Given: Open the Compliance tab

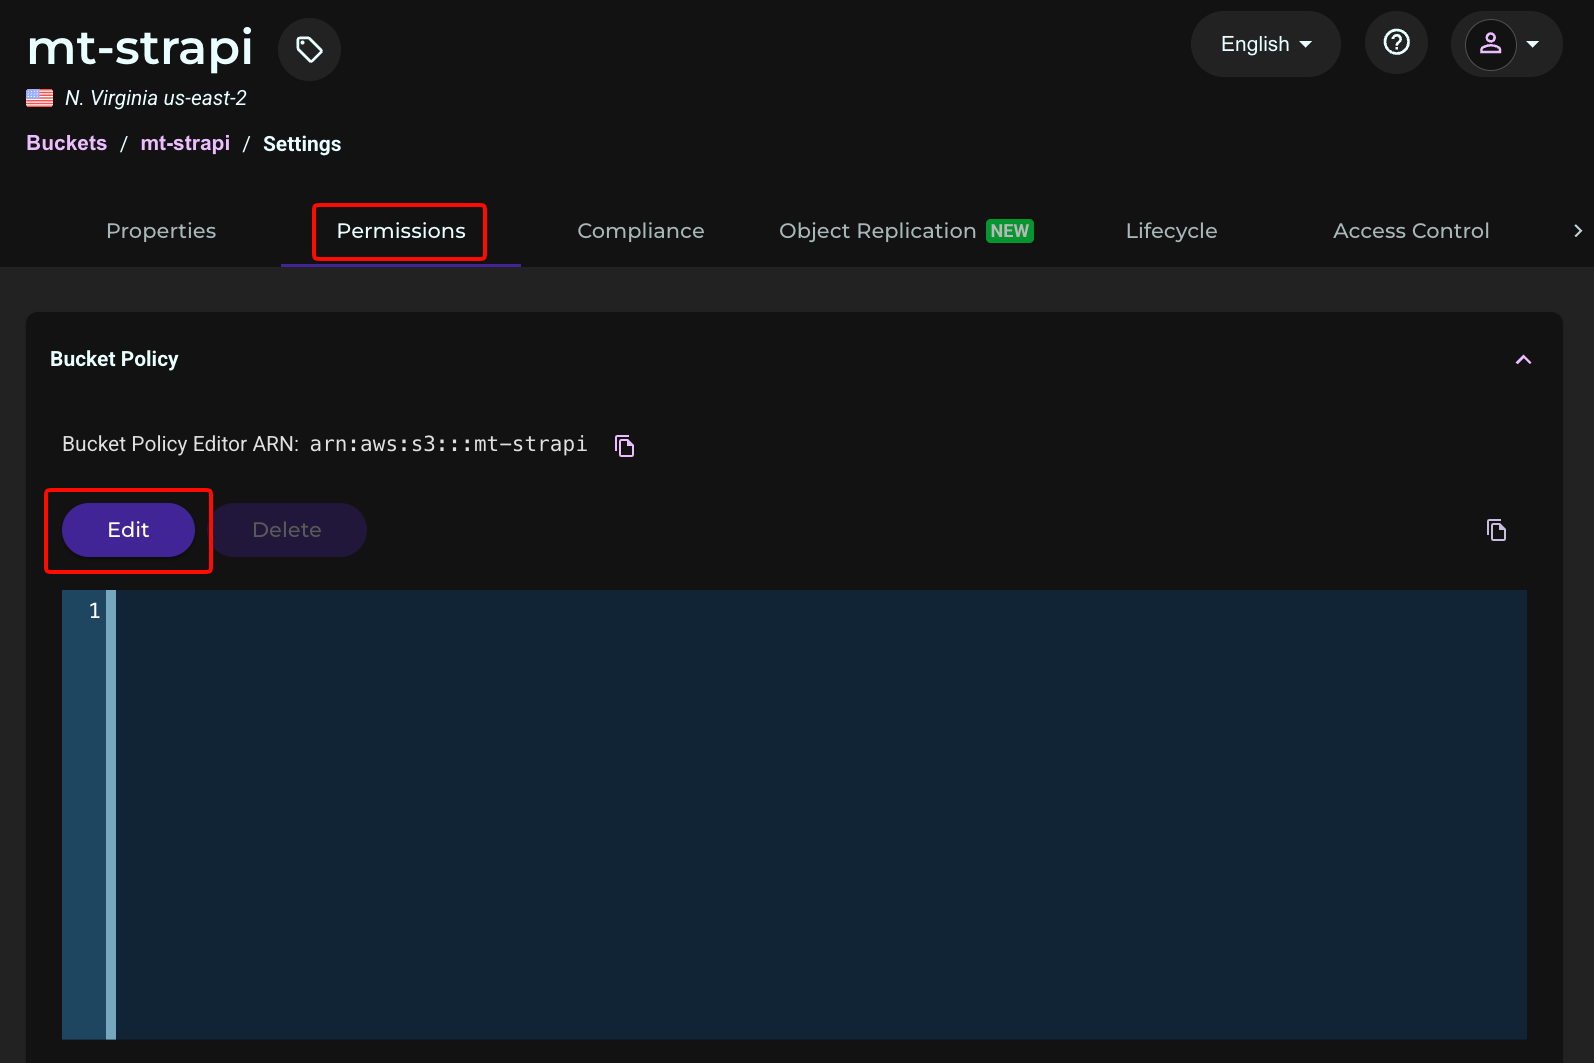Looking at the screenshot, I should [641, 231].
